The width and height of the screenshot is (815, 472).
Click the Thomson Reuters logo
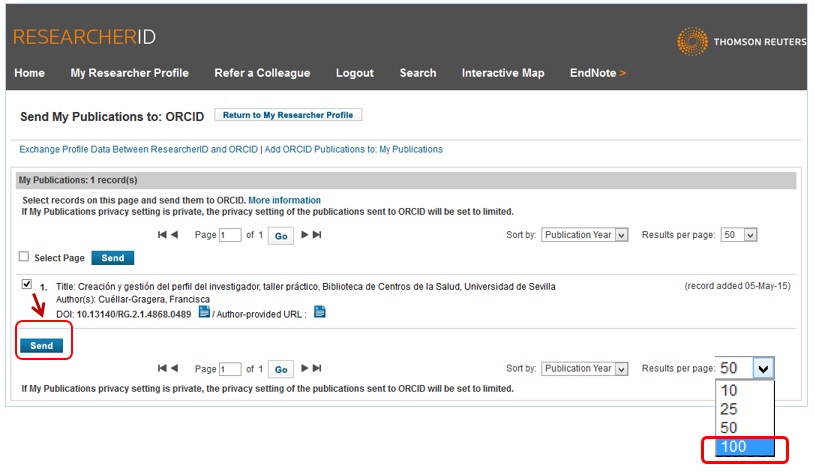point(741,42)
